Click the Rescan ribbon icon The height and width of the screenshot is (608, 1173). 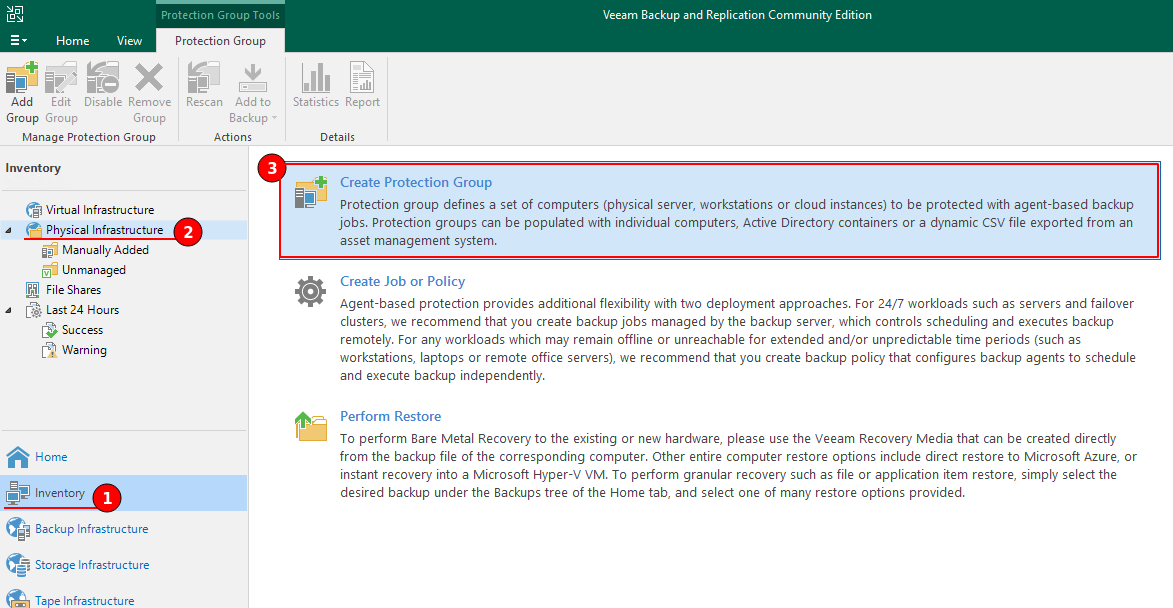pos(203,78)
